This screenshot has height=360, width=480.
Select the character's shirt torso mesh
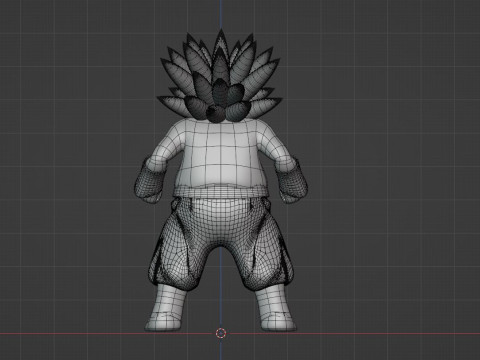(x=221, y=157)
